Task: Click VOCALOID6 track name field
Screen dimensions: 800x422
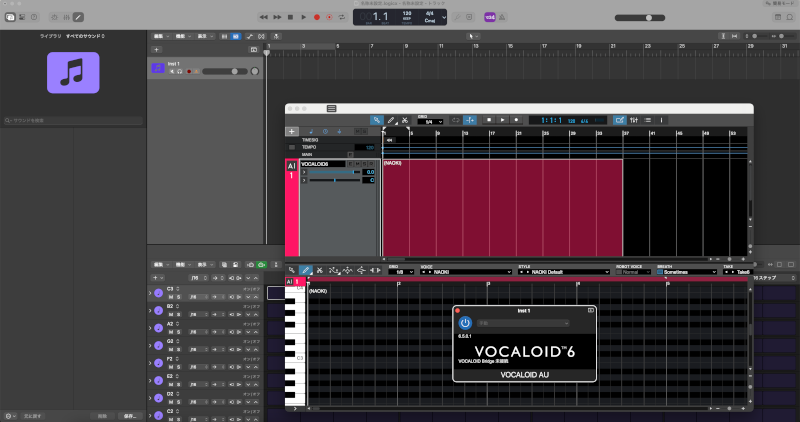Action: click(323, 164)
